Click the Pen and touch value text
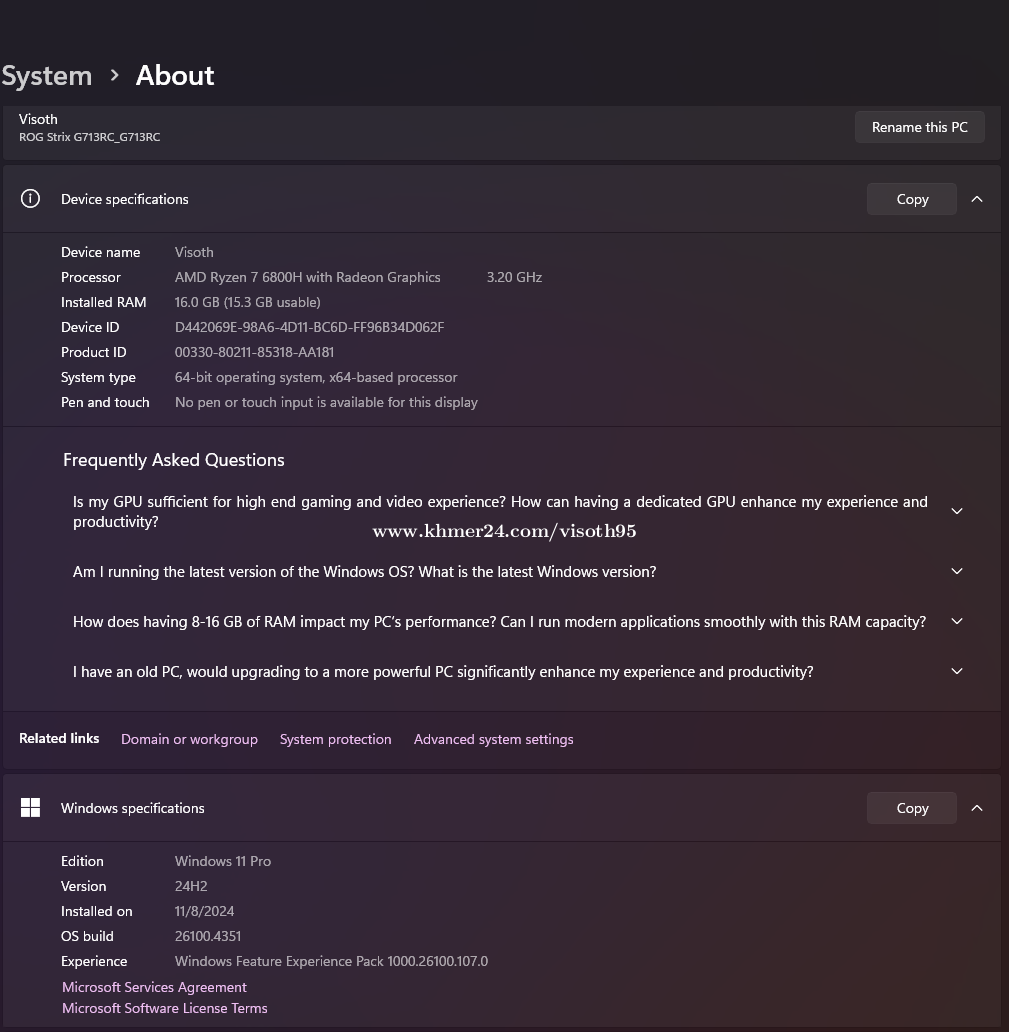 coord(326,402)
